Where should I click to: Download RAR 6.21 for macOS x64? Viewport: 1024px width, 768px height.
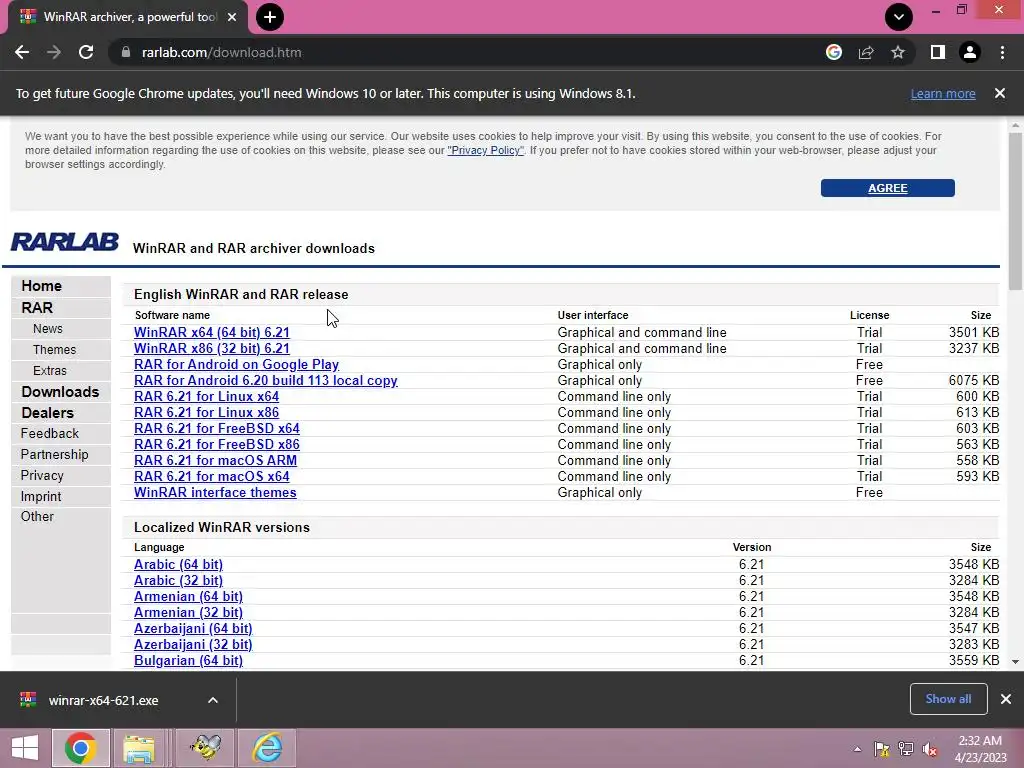point(212,477)
